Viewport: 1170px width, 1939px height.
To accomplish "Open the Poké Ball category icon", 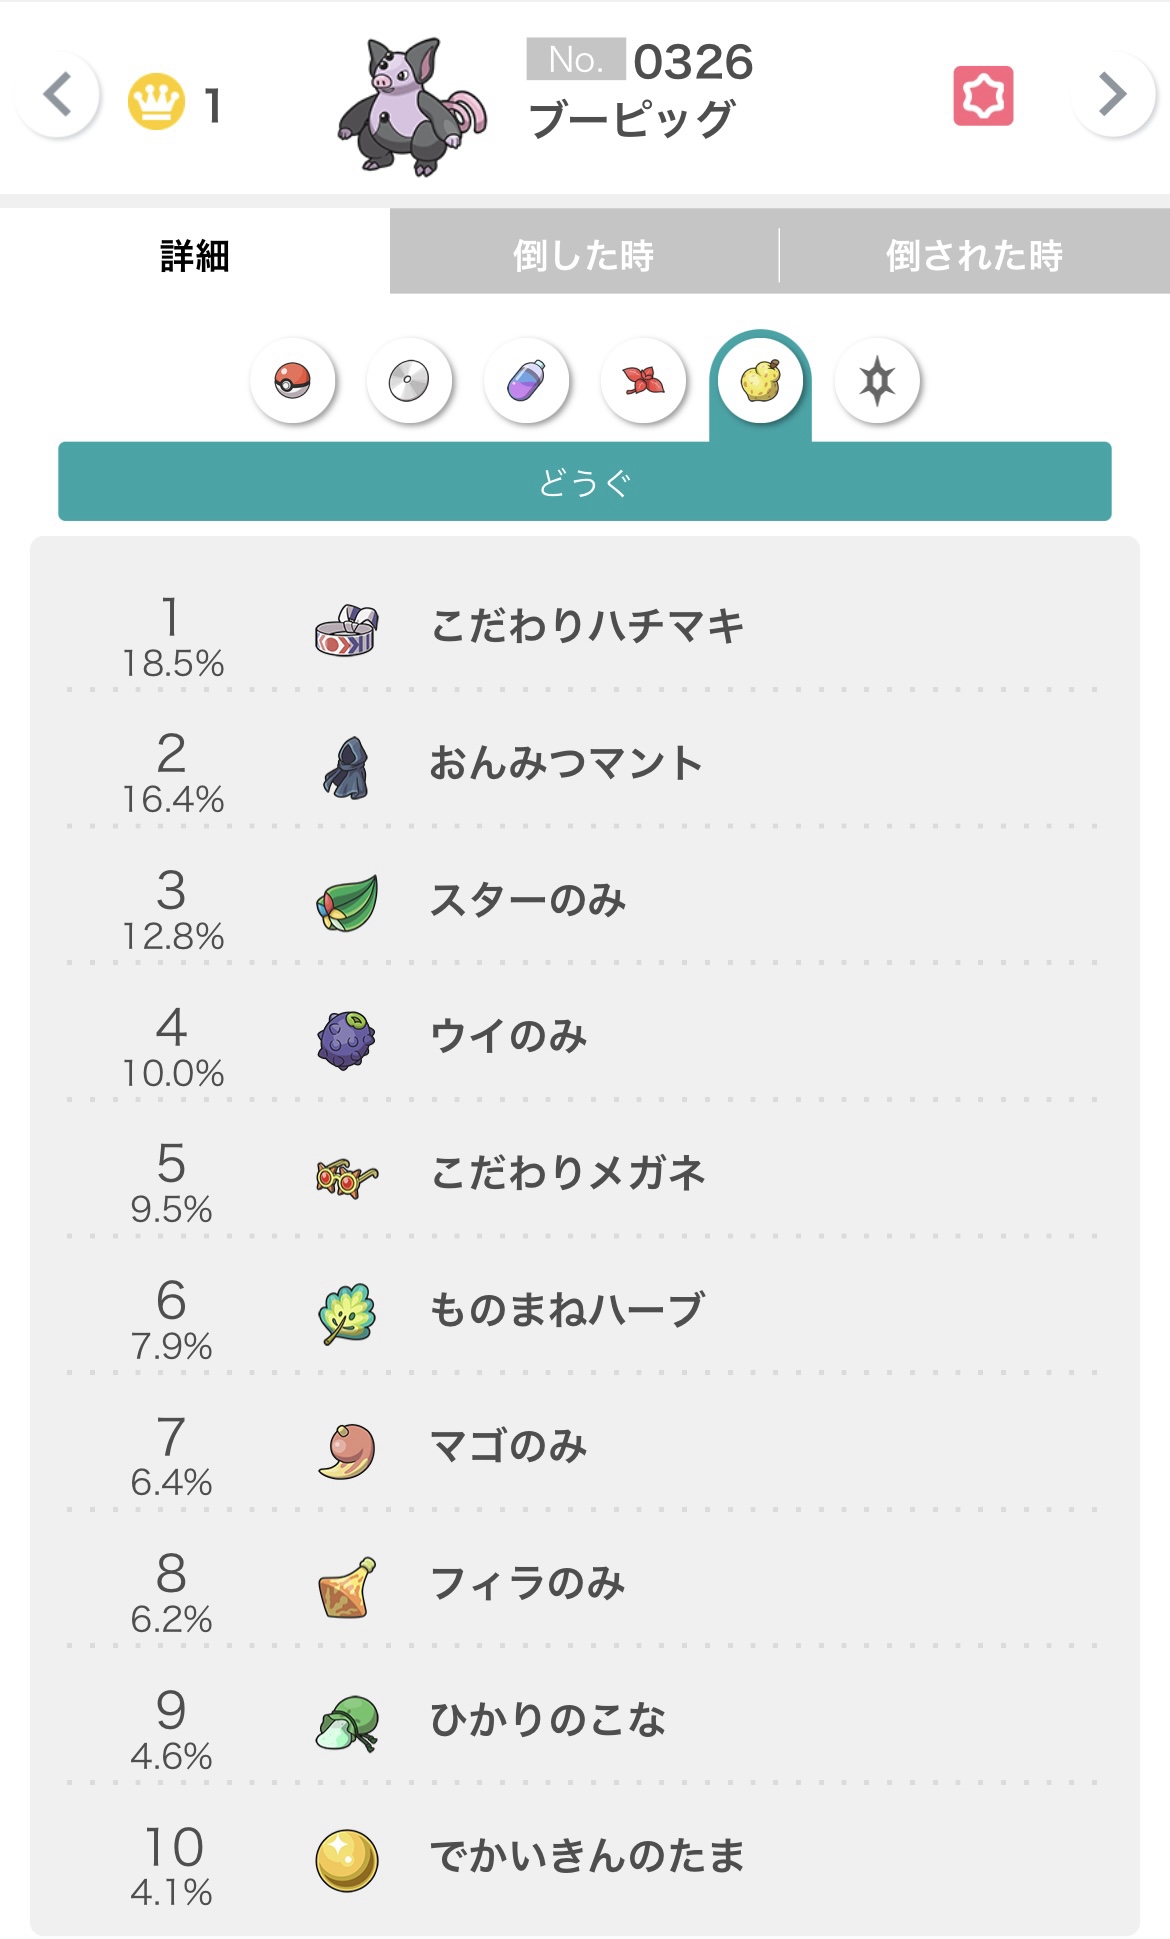I will [x=293, y=381].
